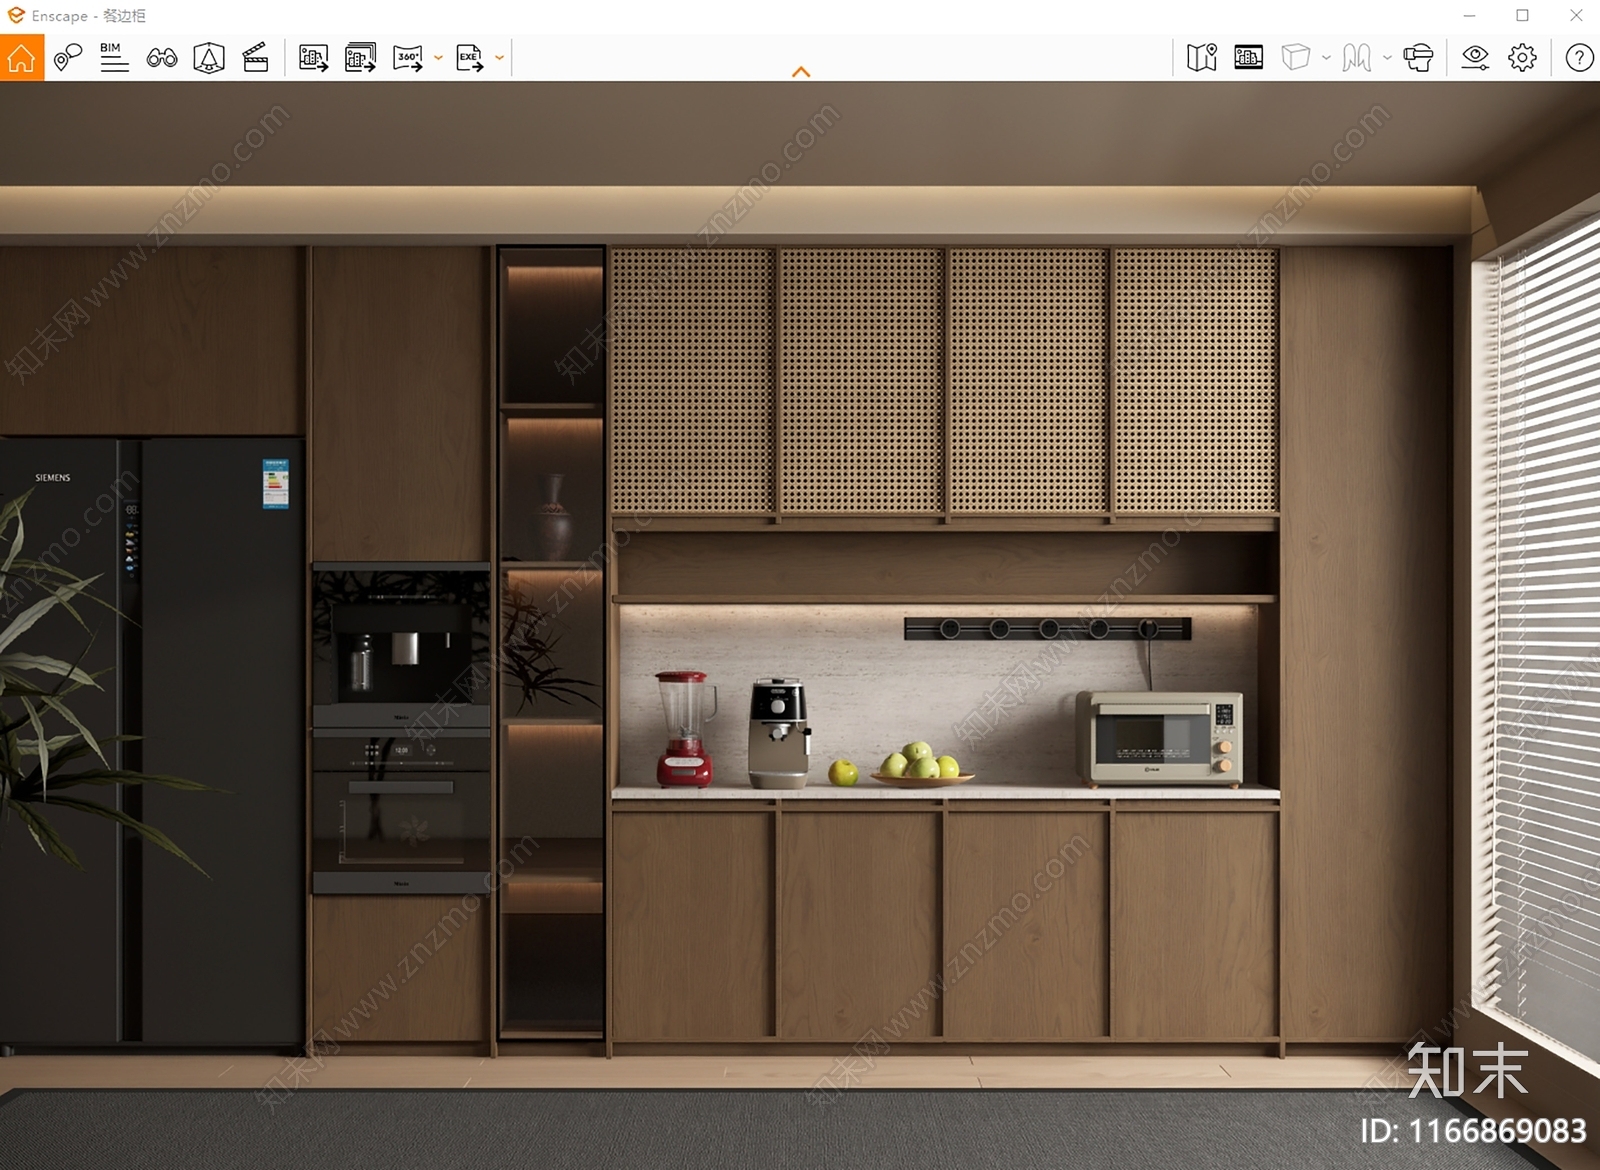The image size is (1600, 1170).
Task: Start batch rendering of views
Action: click(360, 58)
